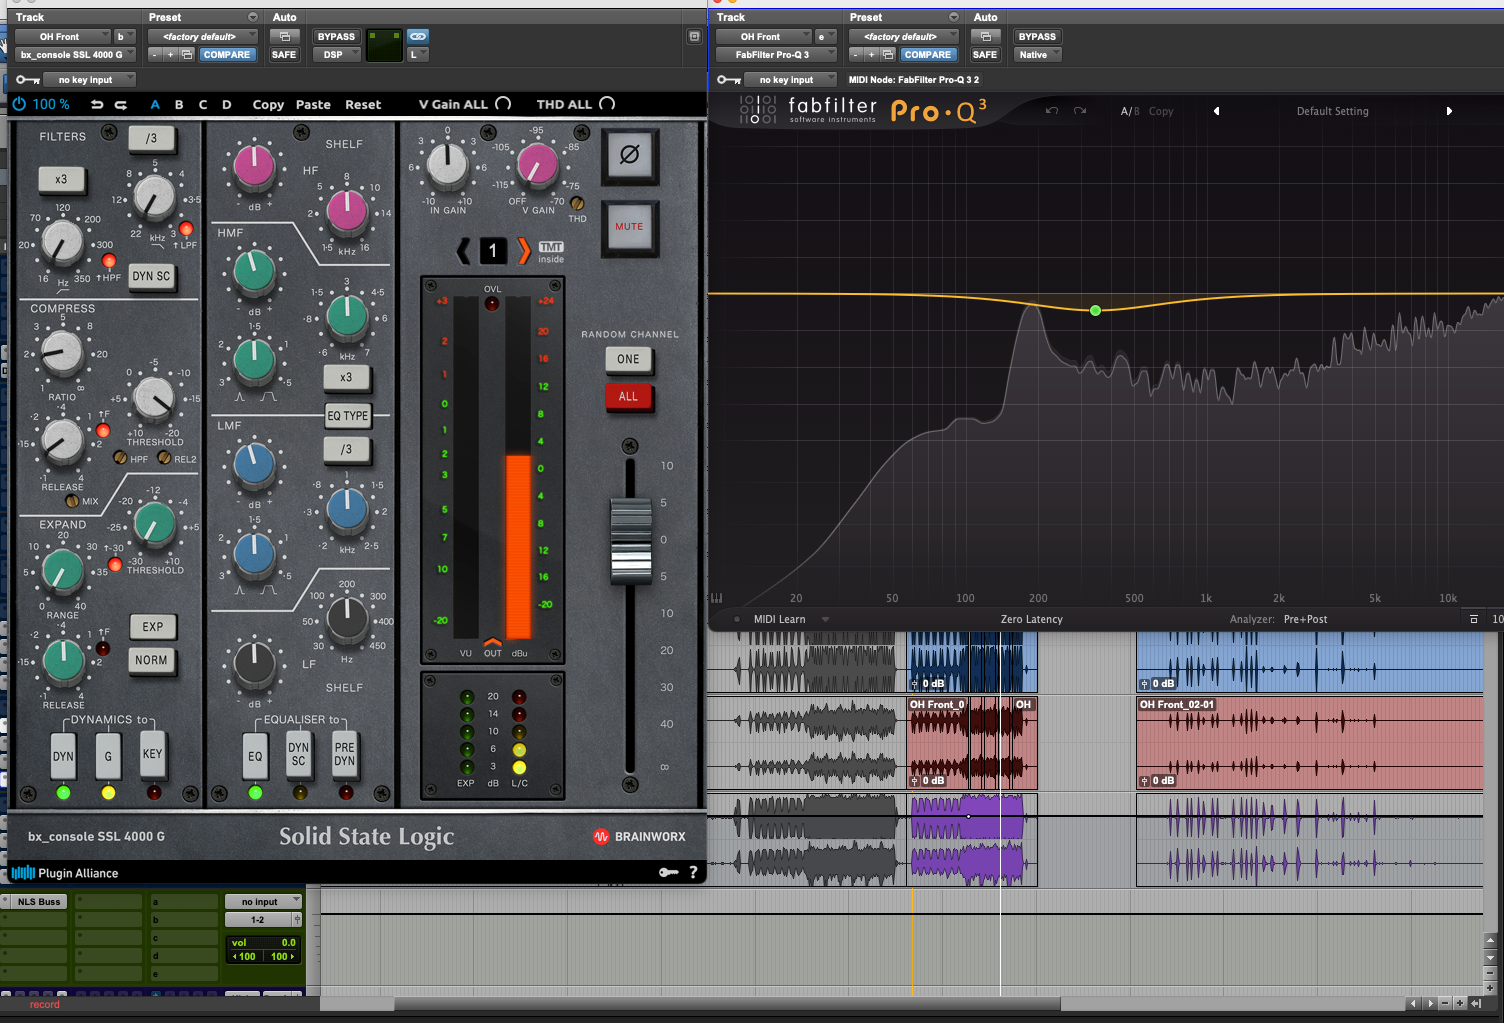This screenshot has width=1504, height=1023.
Task: Open Native format dropdown in Pro-Q window
Action: pos(1038,55)
